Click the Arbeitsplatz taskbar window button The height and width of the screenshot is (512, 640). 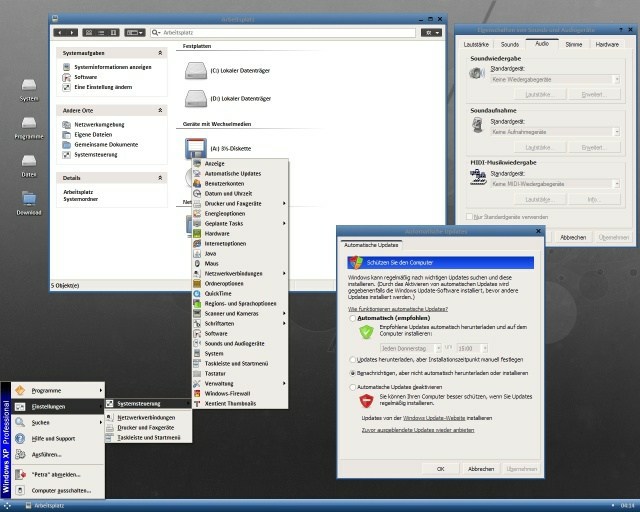[x=45, y=506]
